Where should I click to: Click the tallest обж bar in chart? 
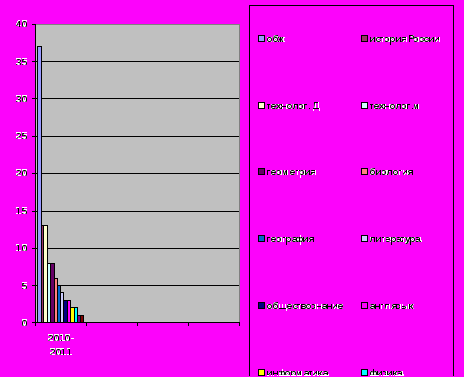39,184
